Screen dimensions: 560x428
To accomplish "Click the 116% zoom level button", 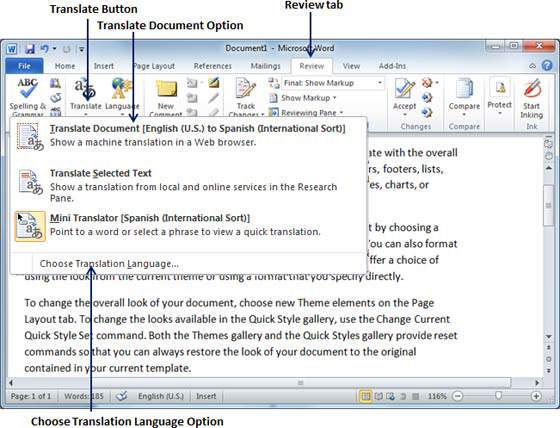I will pos(437,396).
